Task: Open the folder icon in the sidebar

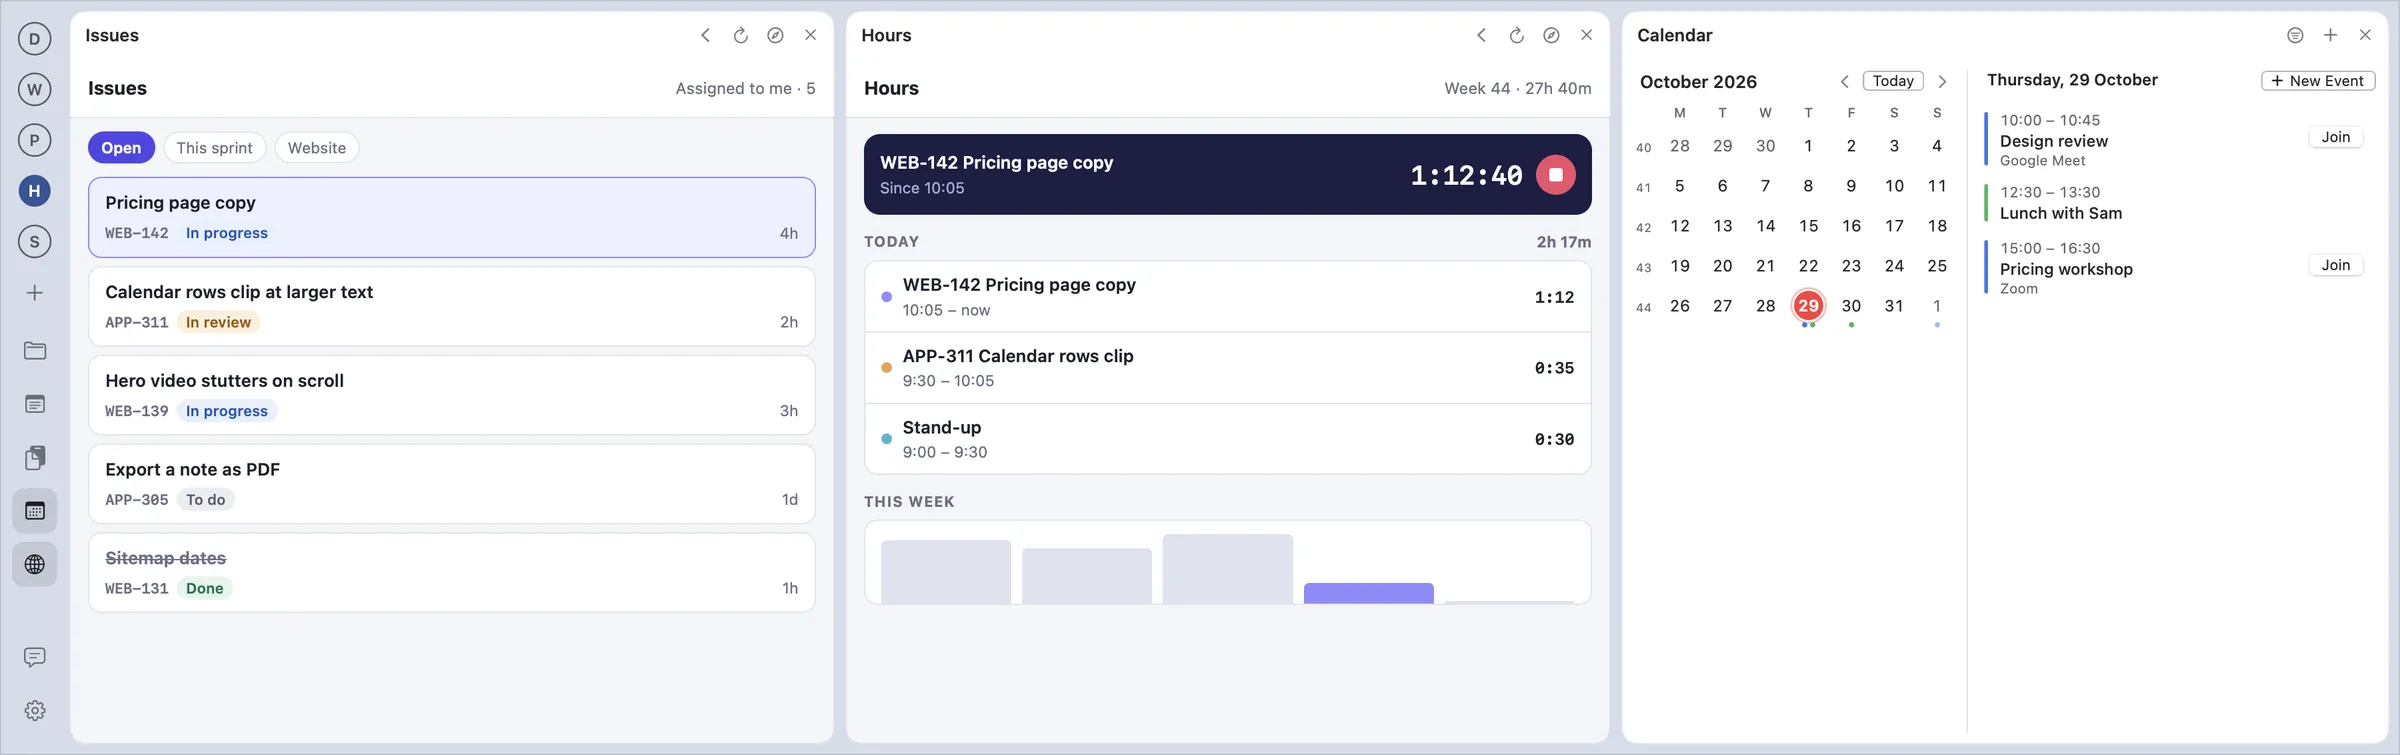Action: click(x=35, y=351)
